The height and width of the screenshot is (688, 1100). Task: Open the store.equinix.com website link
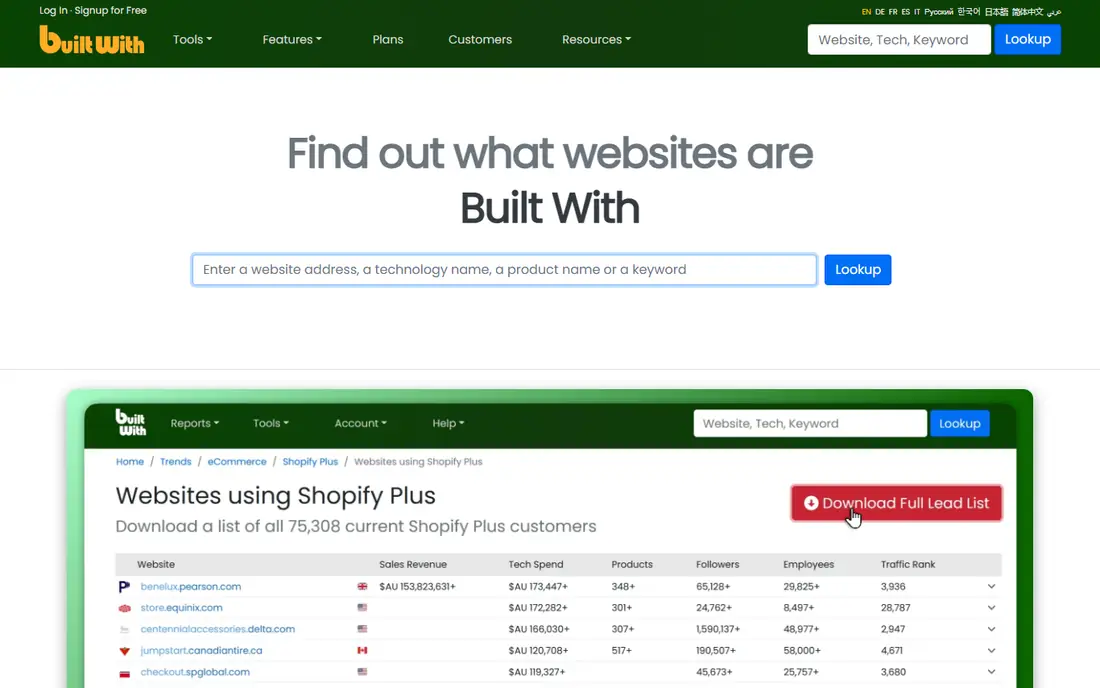[182, 607]
